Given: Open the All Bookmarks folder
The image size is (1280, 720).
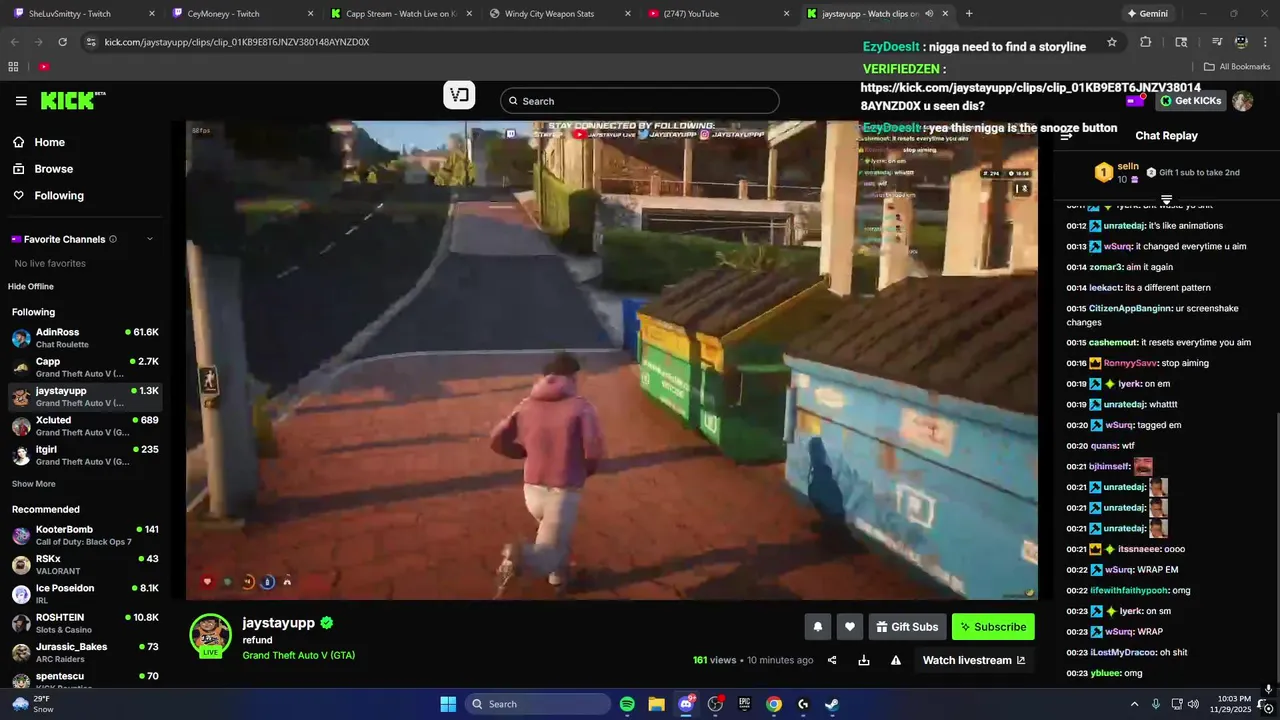Looking at the screenshot, I should coord(1237,67).
